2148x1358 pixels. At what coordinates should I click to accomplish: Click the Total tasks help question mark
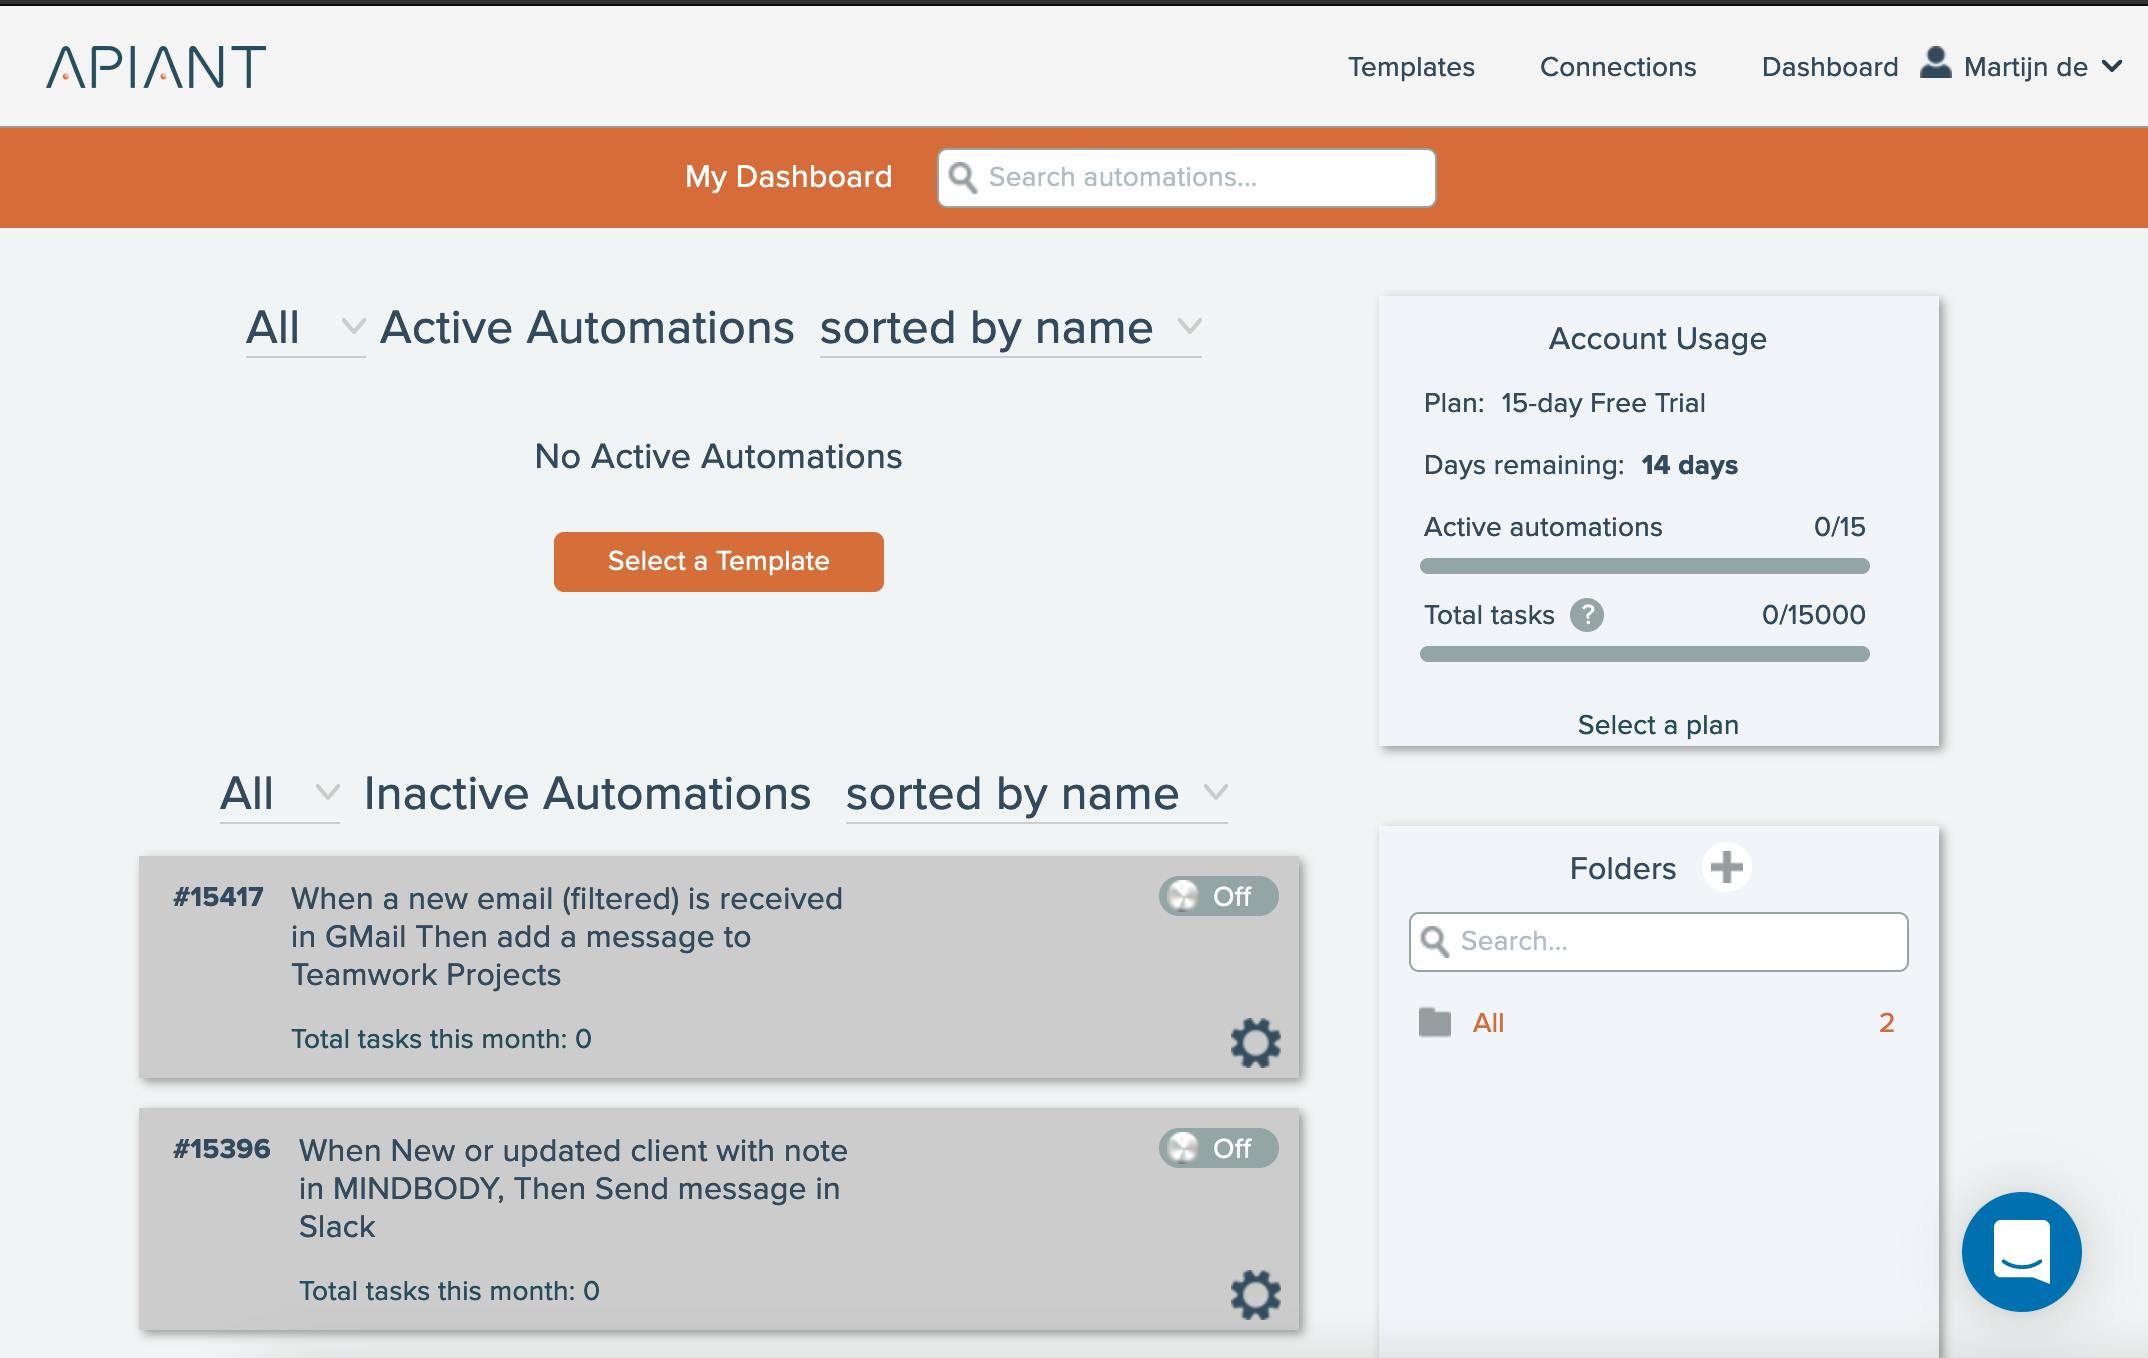(x=1586, y=615)
